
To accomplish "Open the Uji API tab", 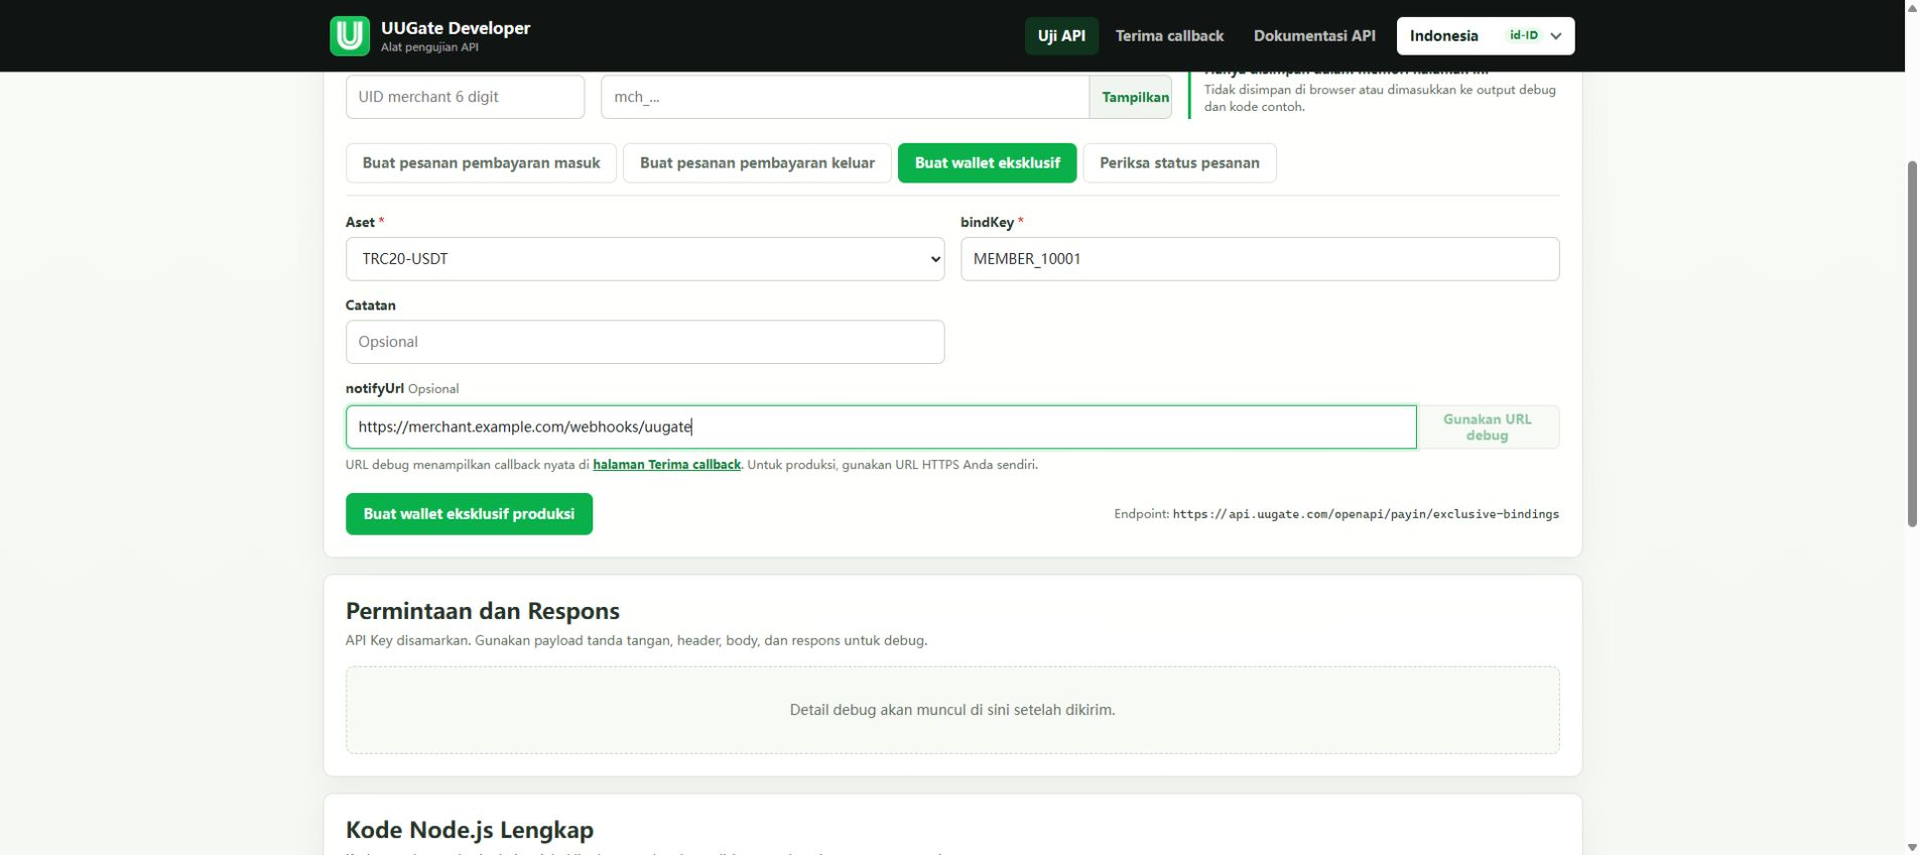I will click(1061, 36).
